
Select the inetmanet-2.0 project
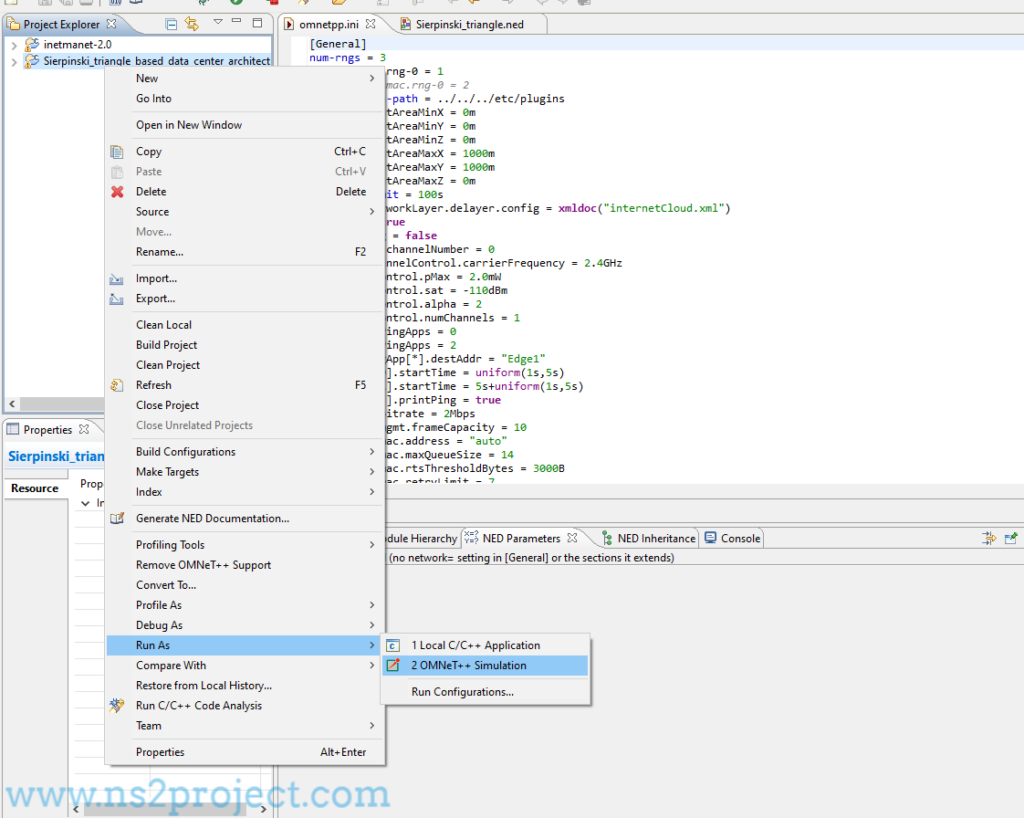click(77, 44)
